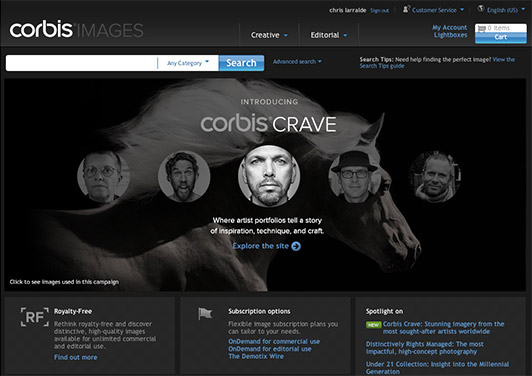Select the artist portrait wearing a hat
This screenshot has width=532, height=376.
(354, 176)
